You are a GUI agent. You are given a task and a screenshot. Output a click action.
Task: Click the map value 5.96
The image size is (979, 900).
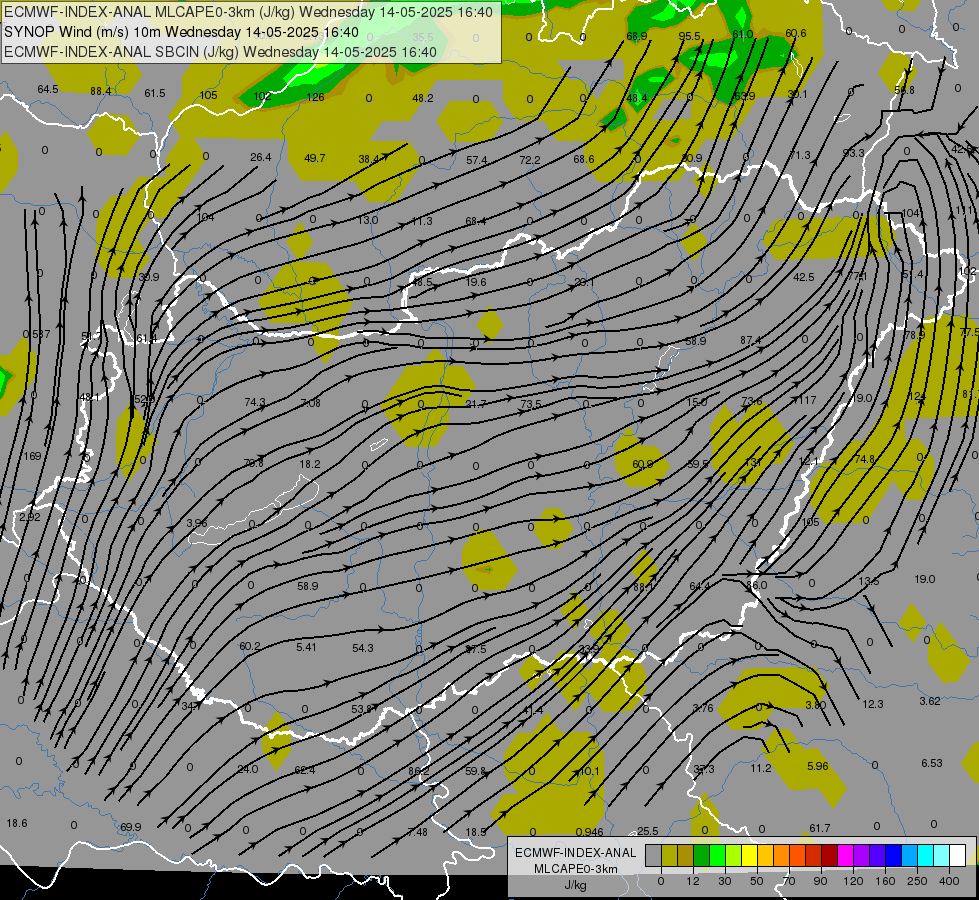(818, 766)
